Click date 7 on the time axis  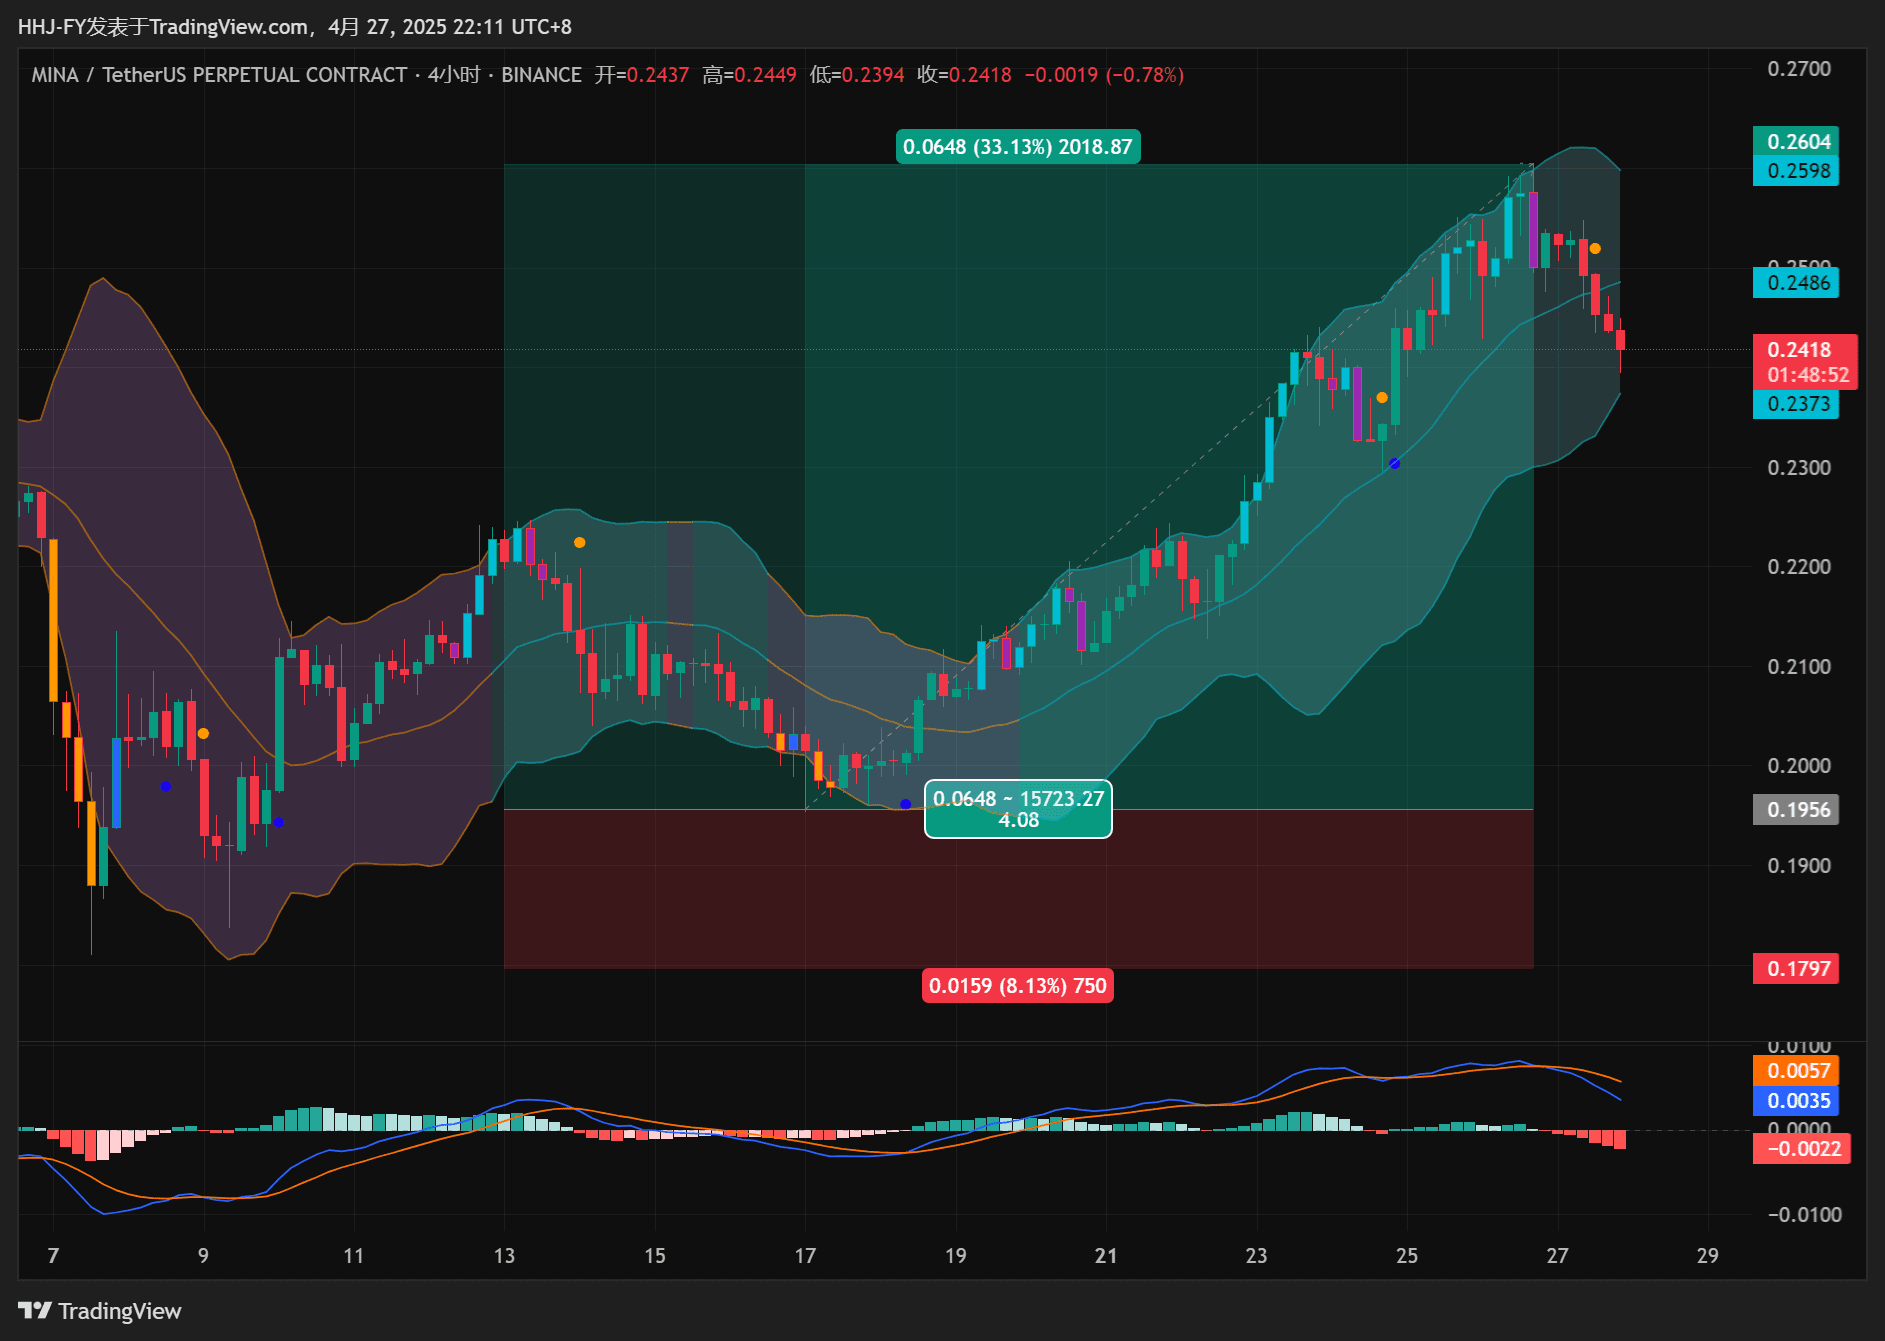point(53,1256)
